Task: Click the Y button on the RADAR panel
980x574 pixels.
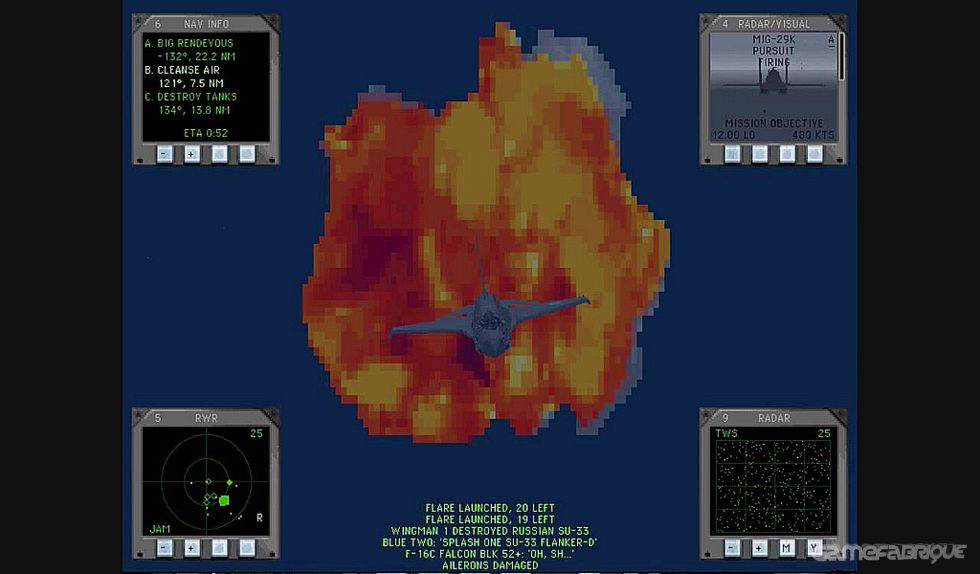Action: (814, 548)
